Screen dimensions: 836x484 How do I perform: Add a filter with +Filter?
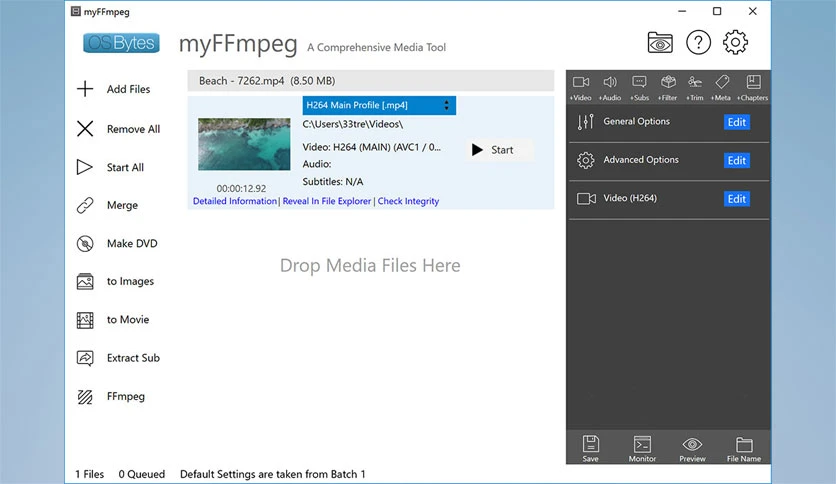pos(668,87)
